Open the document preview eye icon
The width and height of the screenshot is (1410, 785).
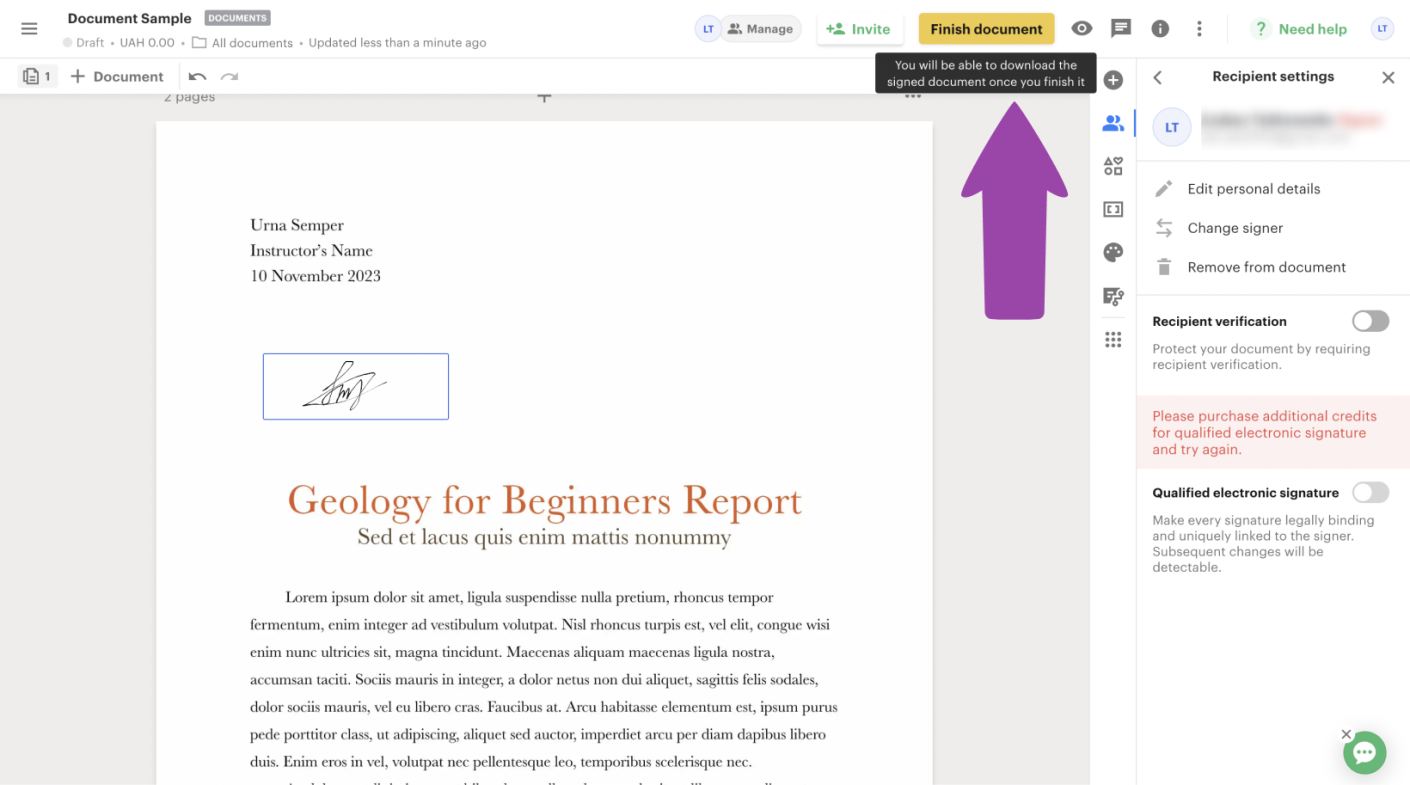point(1081,28)
